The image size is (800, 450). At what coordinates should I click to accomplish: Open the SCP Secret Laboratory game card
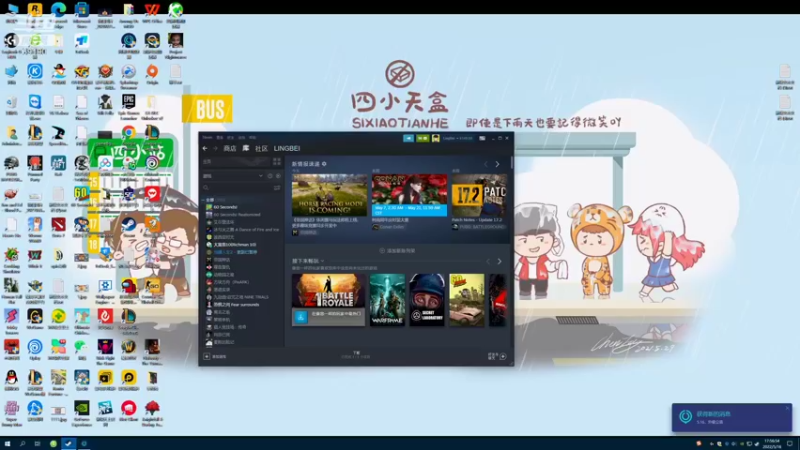click(x=427, y=300)
